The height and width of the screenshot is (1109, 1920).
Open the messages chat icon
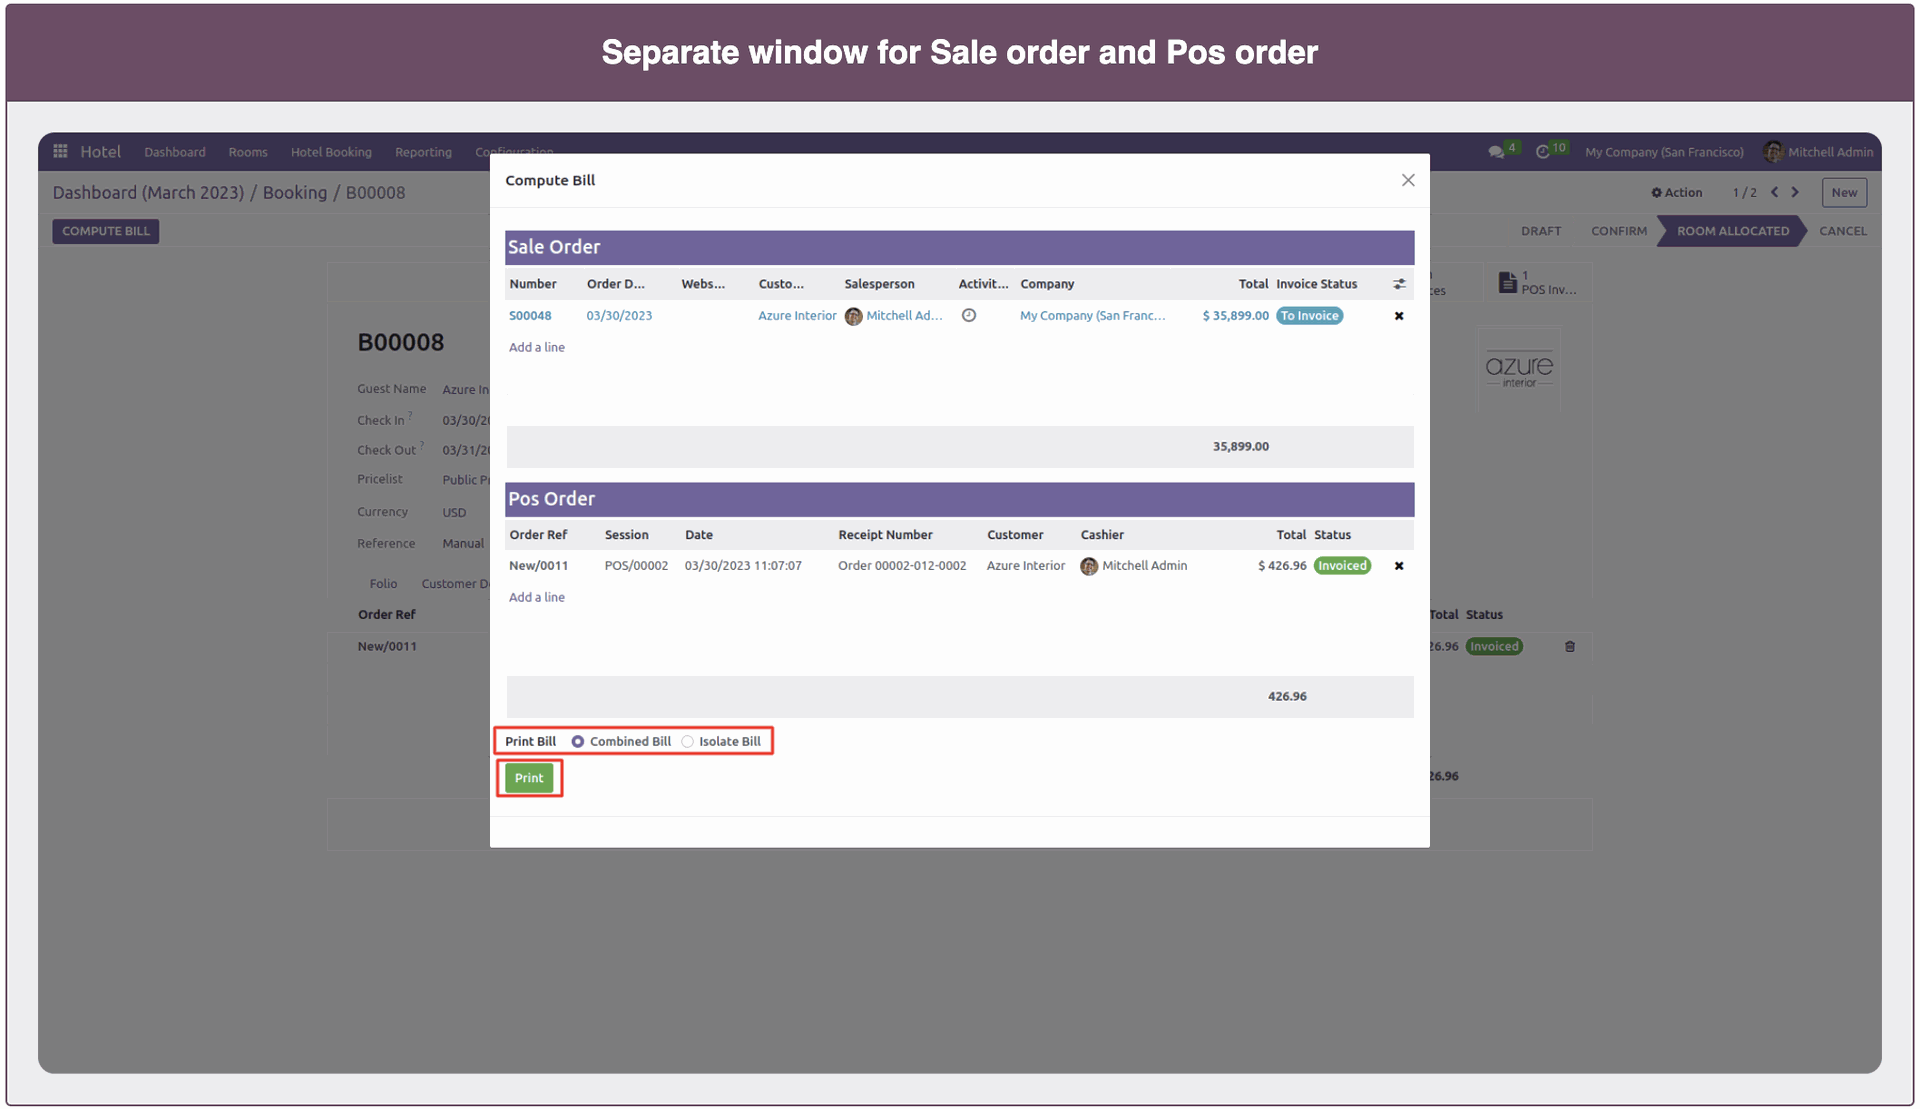click(1496, 152)
